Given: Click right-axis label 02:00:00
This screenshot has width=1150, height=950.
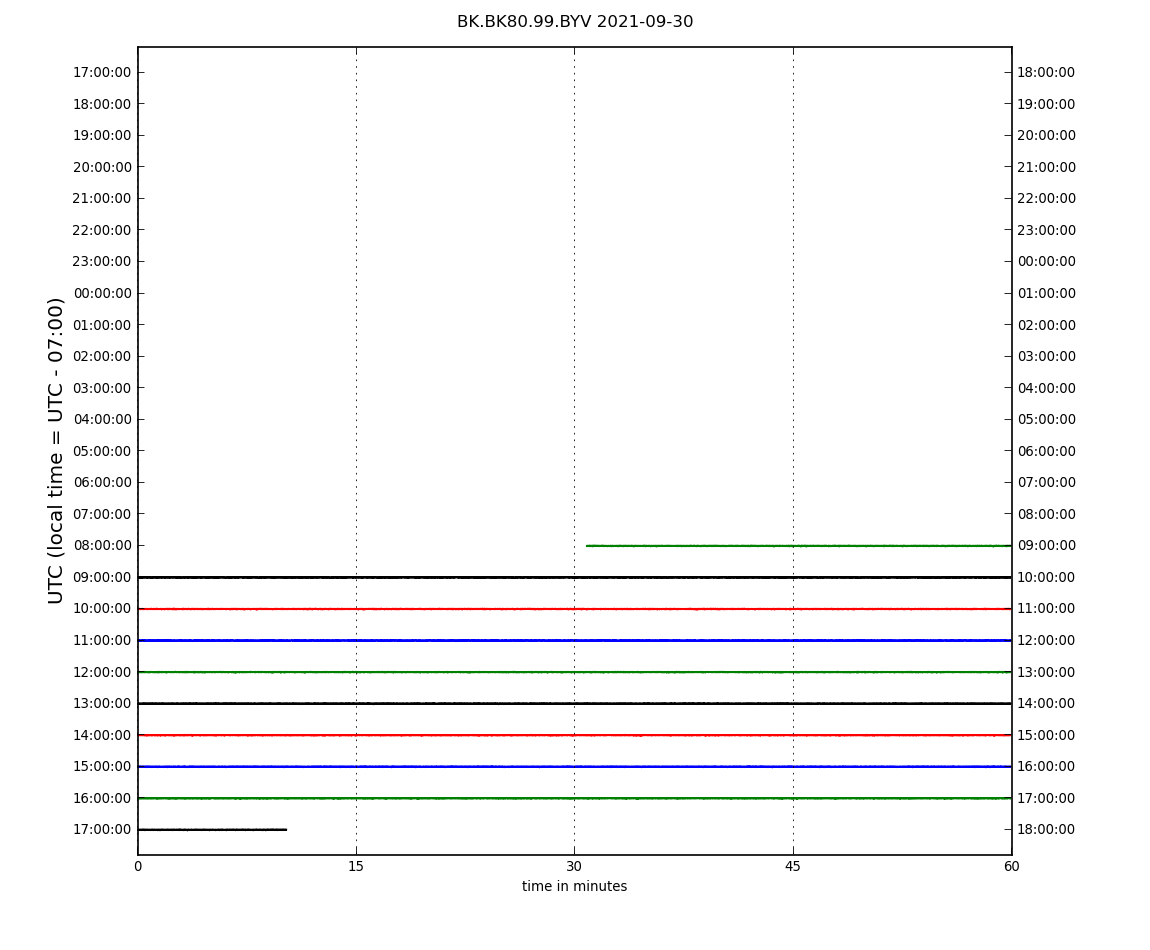Looking at the screenshot, I should tap(1047, 325).
